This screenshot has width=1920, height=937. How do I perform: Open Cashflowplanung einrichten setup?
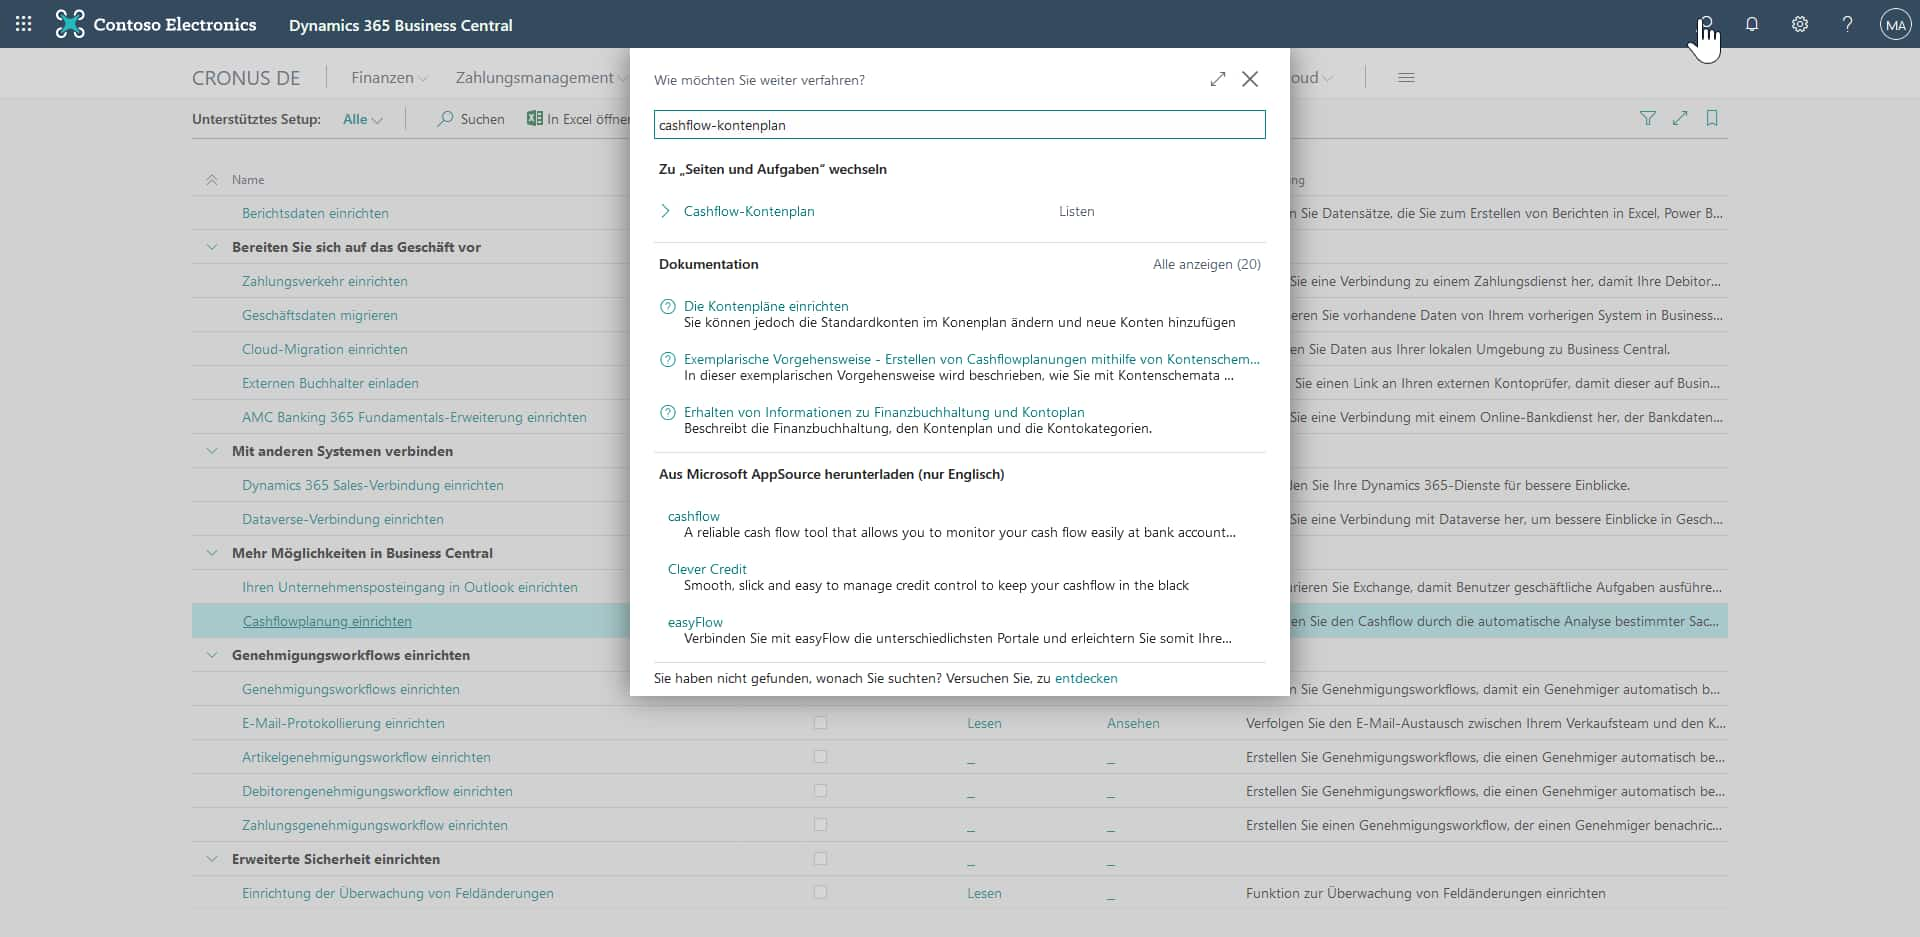coord(327,621)
